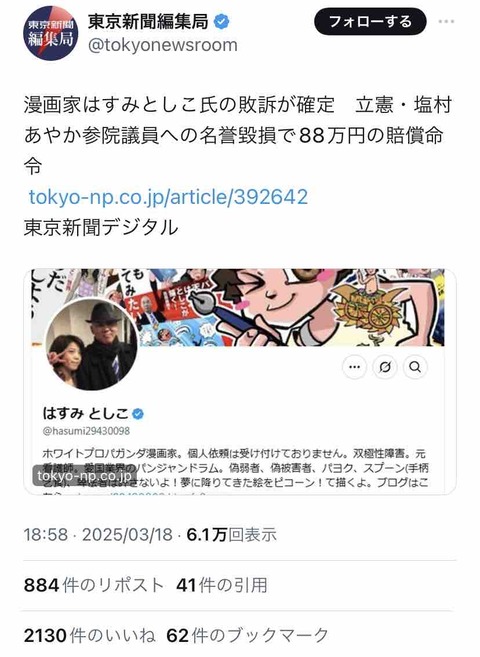Open the @tokyonewsroom handle
Screen dimensions: 480x657
pyautogui.click(x=163, y=45)
